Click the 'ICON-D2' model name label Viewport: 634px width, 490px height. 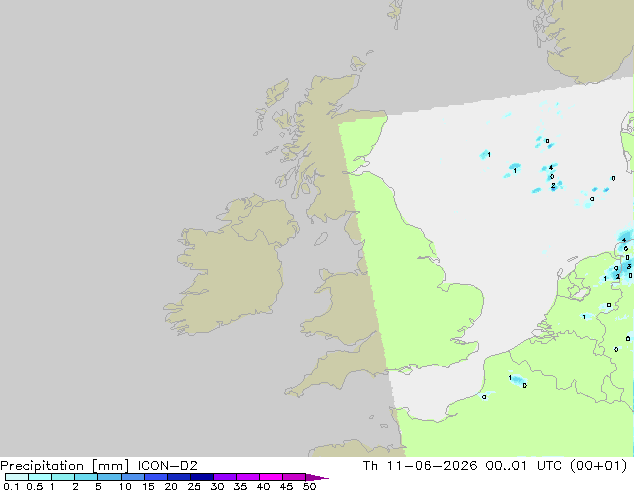pyautogui.click(x=167, y=466)
